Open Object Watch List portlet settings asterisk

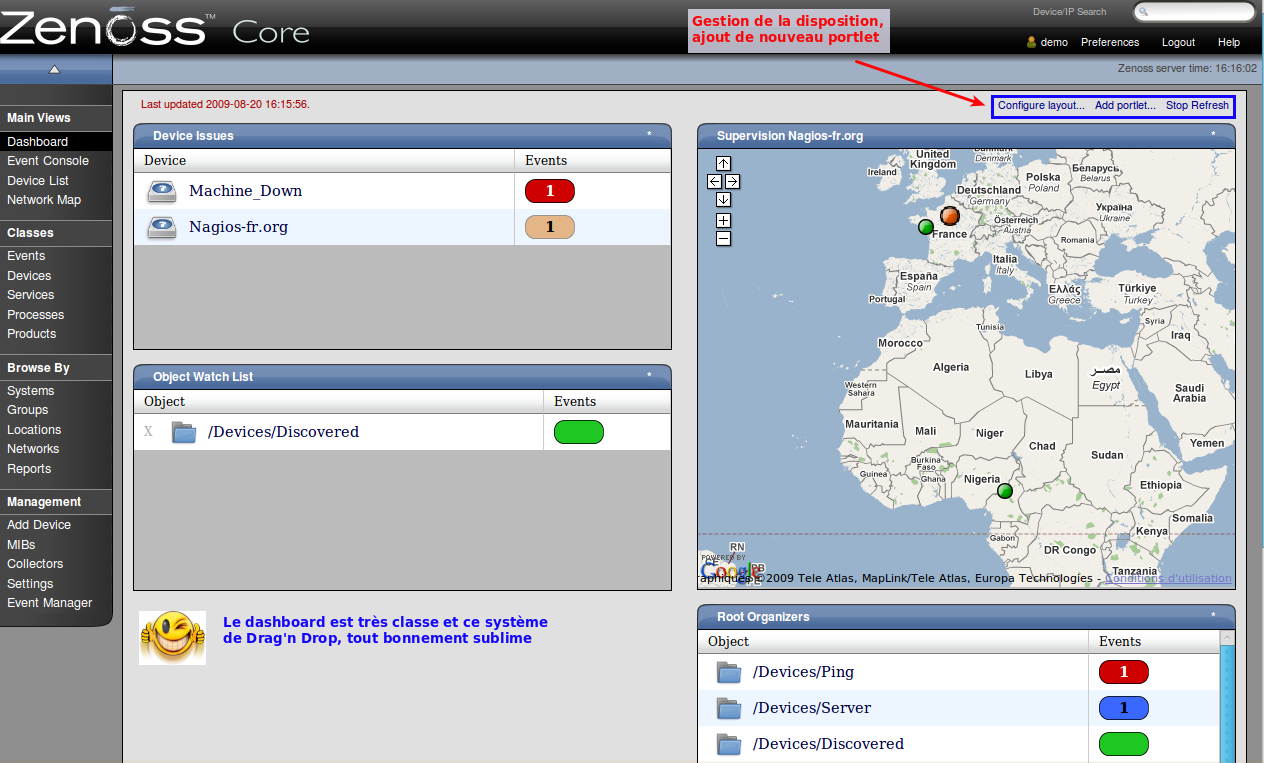coord(649,377)
